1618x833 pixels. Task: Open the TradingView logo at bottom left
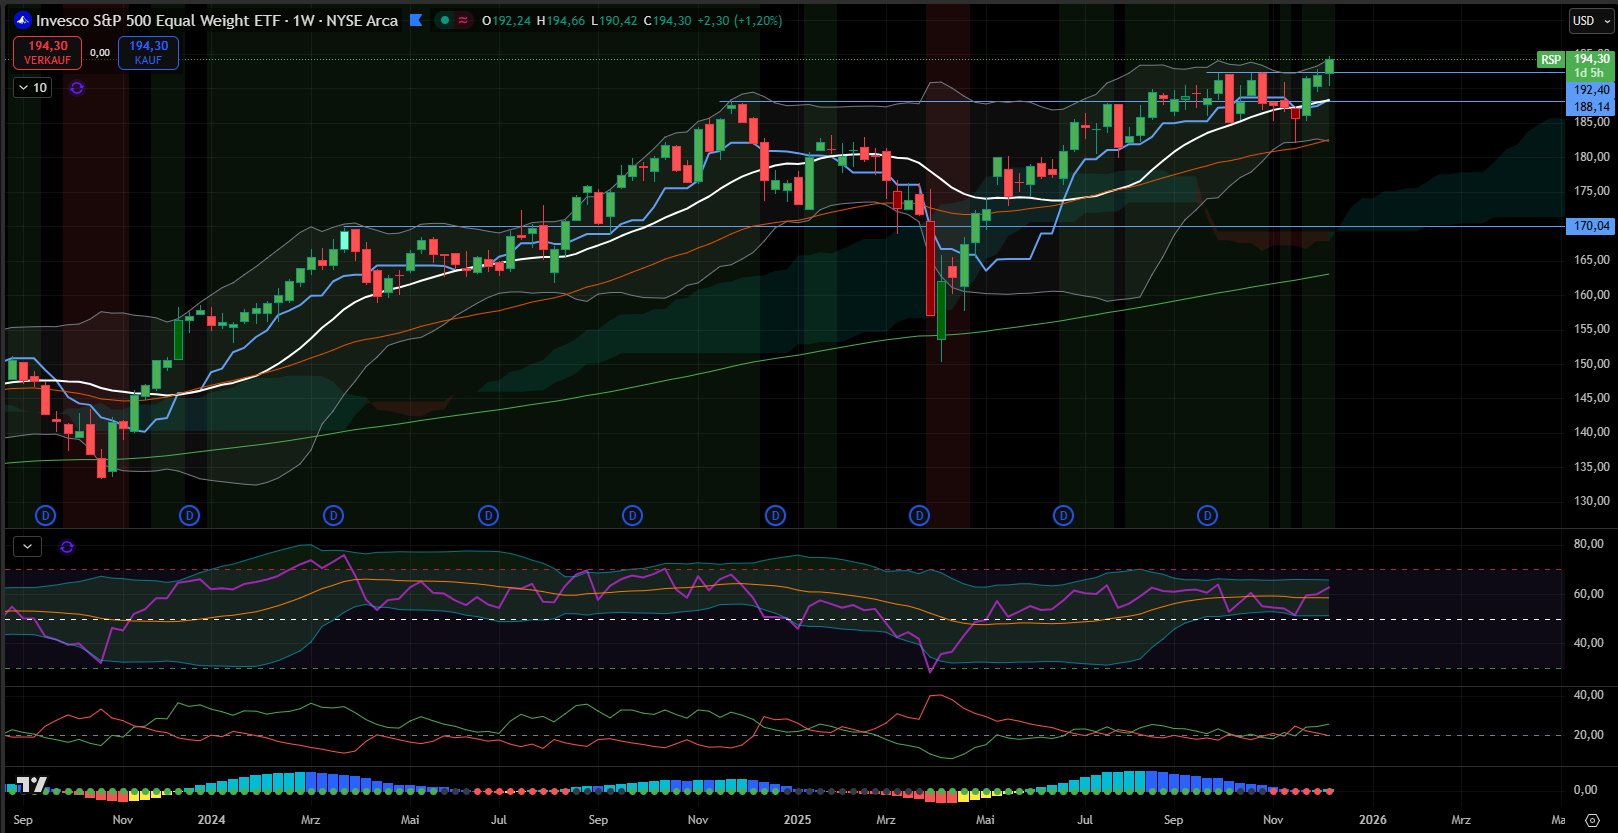tap(31, 785)
